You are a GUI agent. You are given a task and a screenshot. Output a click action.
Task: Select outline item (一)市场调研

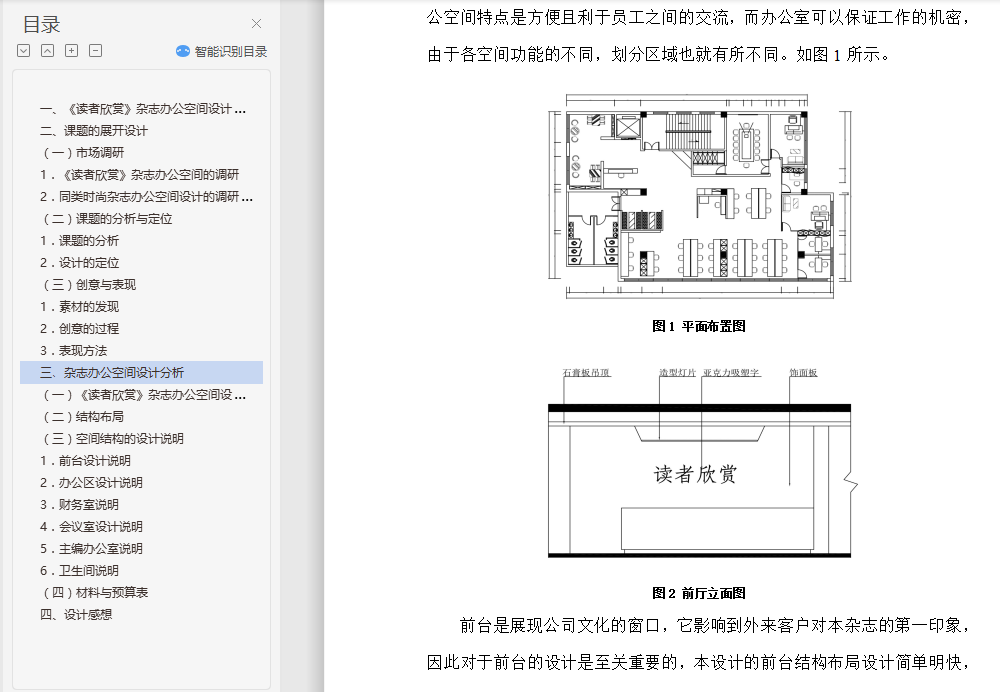coord(84,153)
